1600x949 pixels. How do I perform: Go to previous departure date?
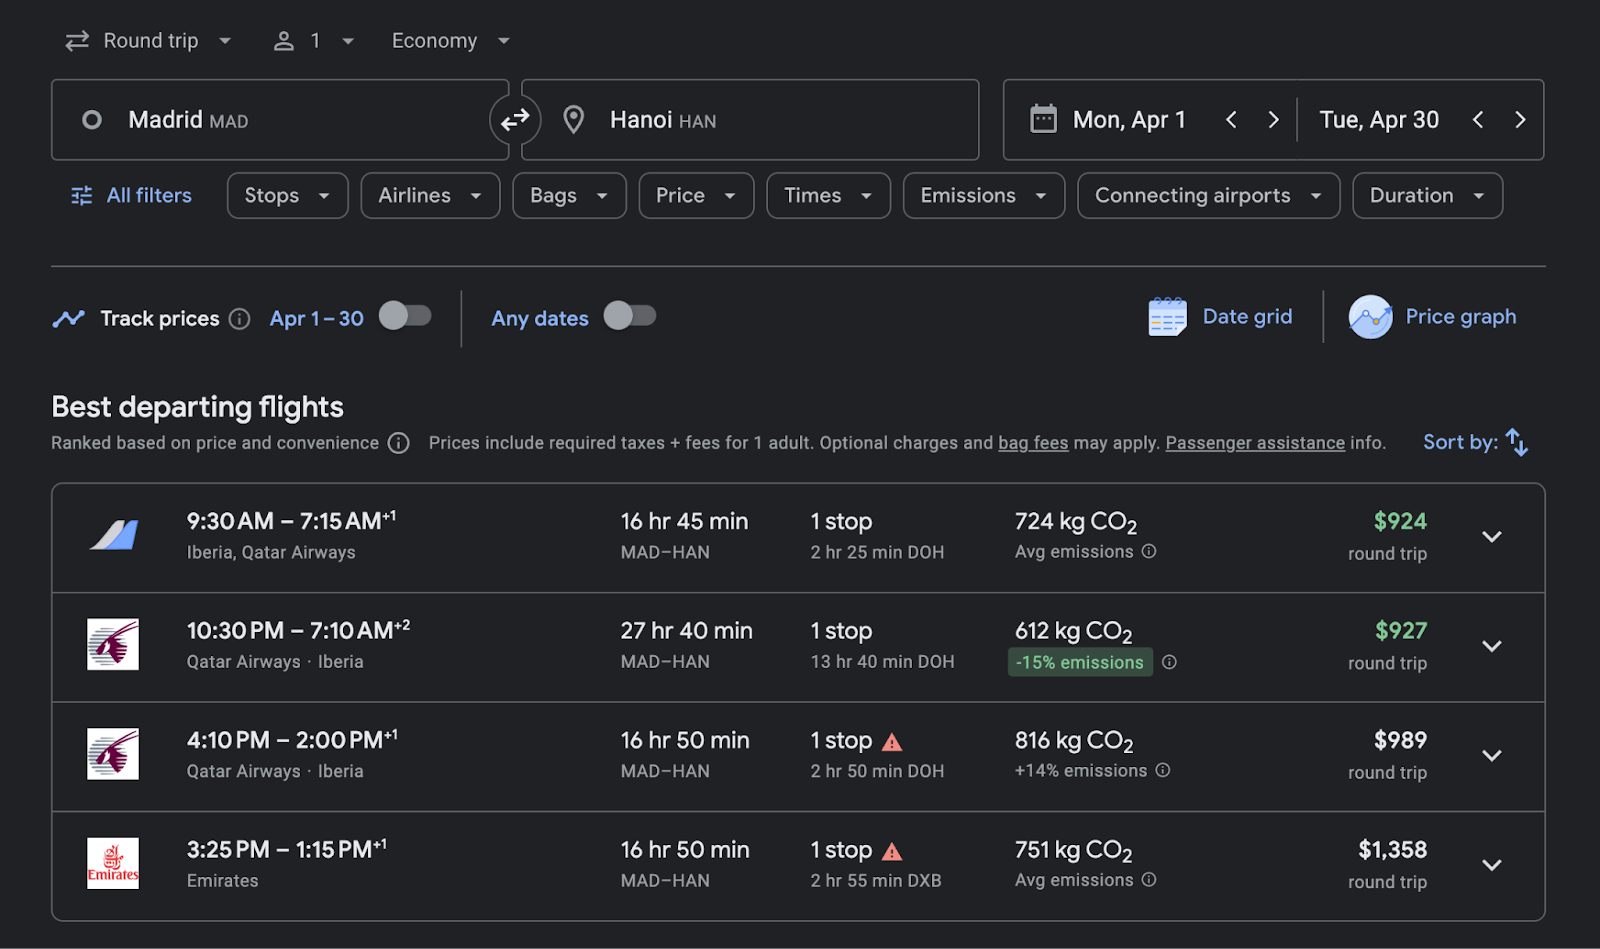[x=1231, y=120]
